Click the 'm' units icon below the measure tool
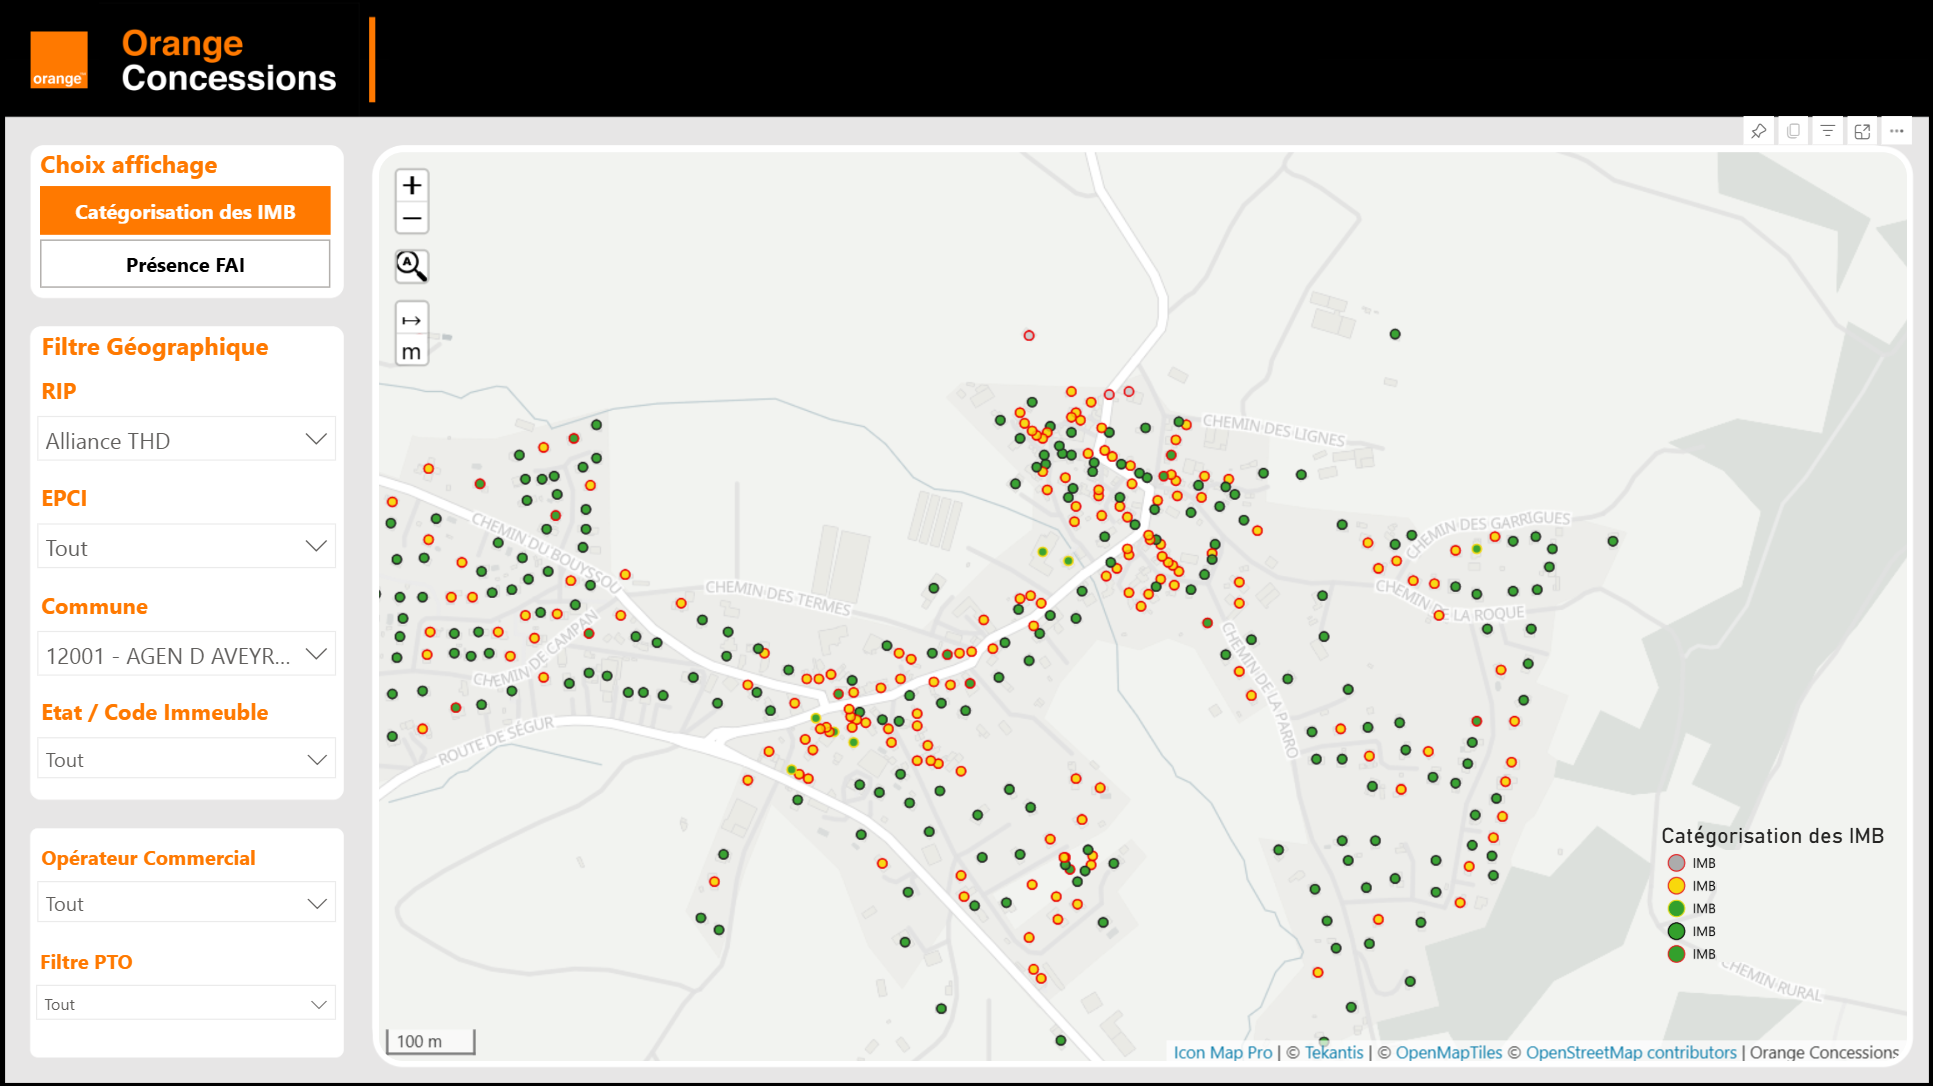This screenshot has height=1086, width=1933. pyautogui.click(x=411, y=350)
